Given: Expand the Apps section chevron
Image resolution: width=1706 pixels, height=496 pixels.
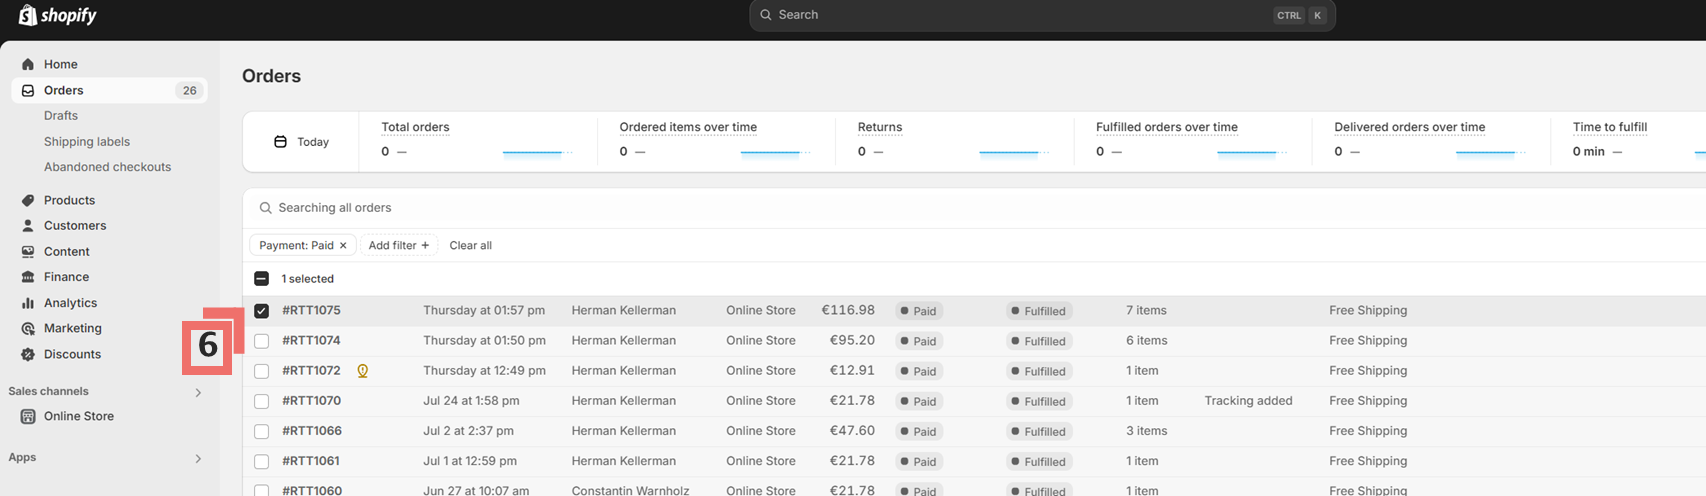Looking at the screenshot, I should tap(198, 458).
